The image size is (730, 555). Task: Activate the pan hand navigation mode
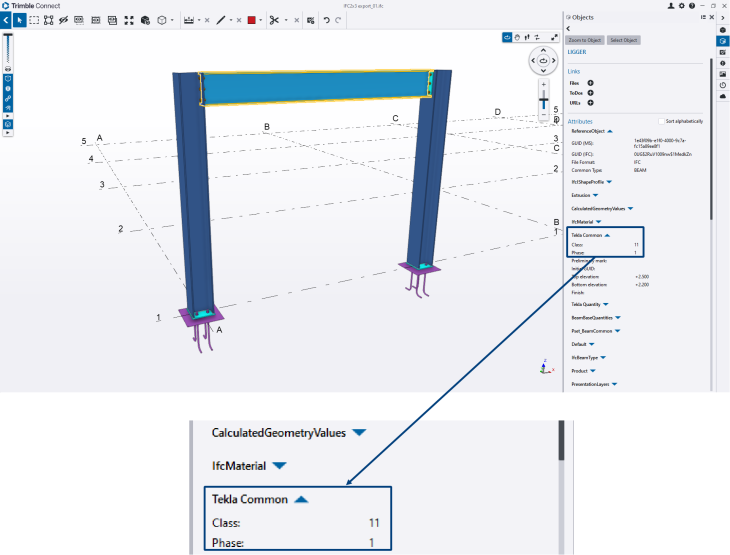coord(517,37)
